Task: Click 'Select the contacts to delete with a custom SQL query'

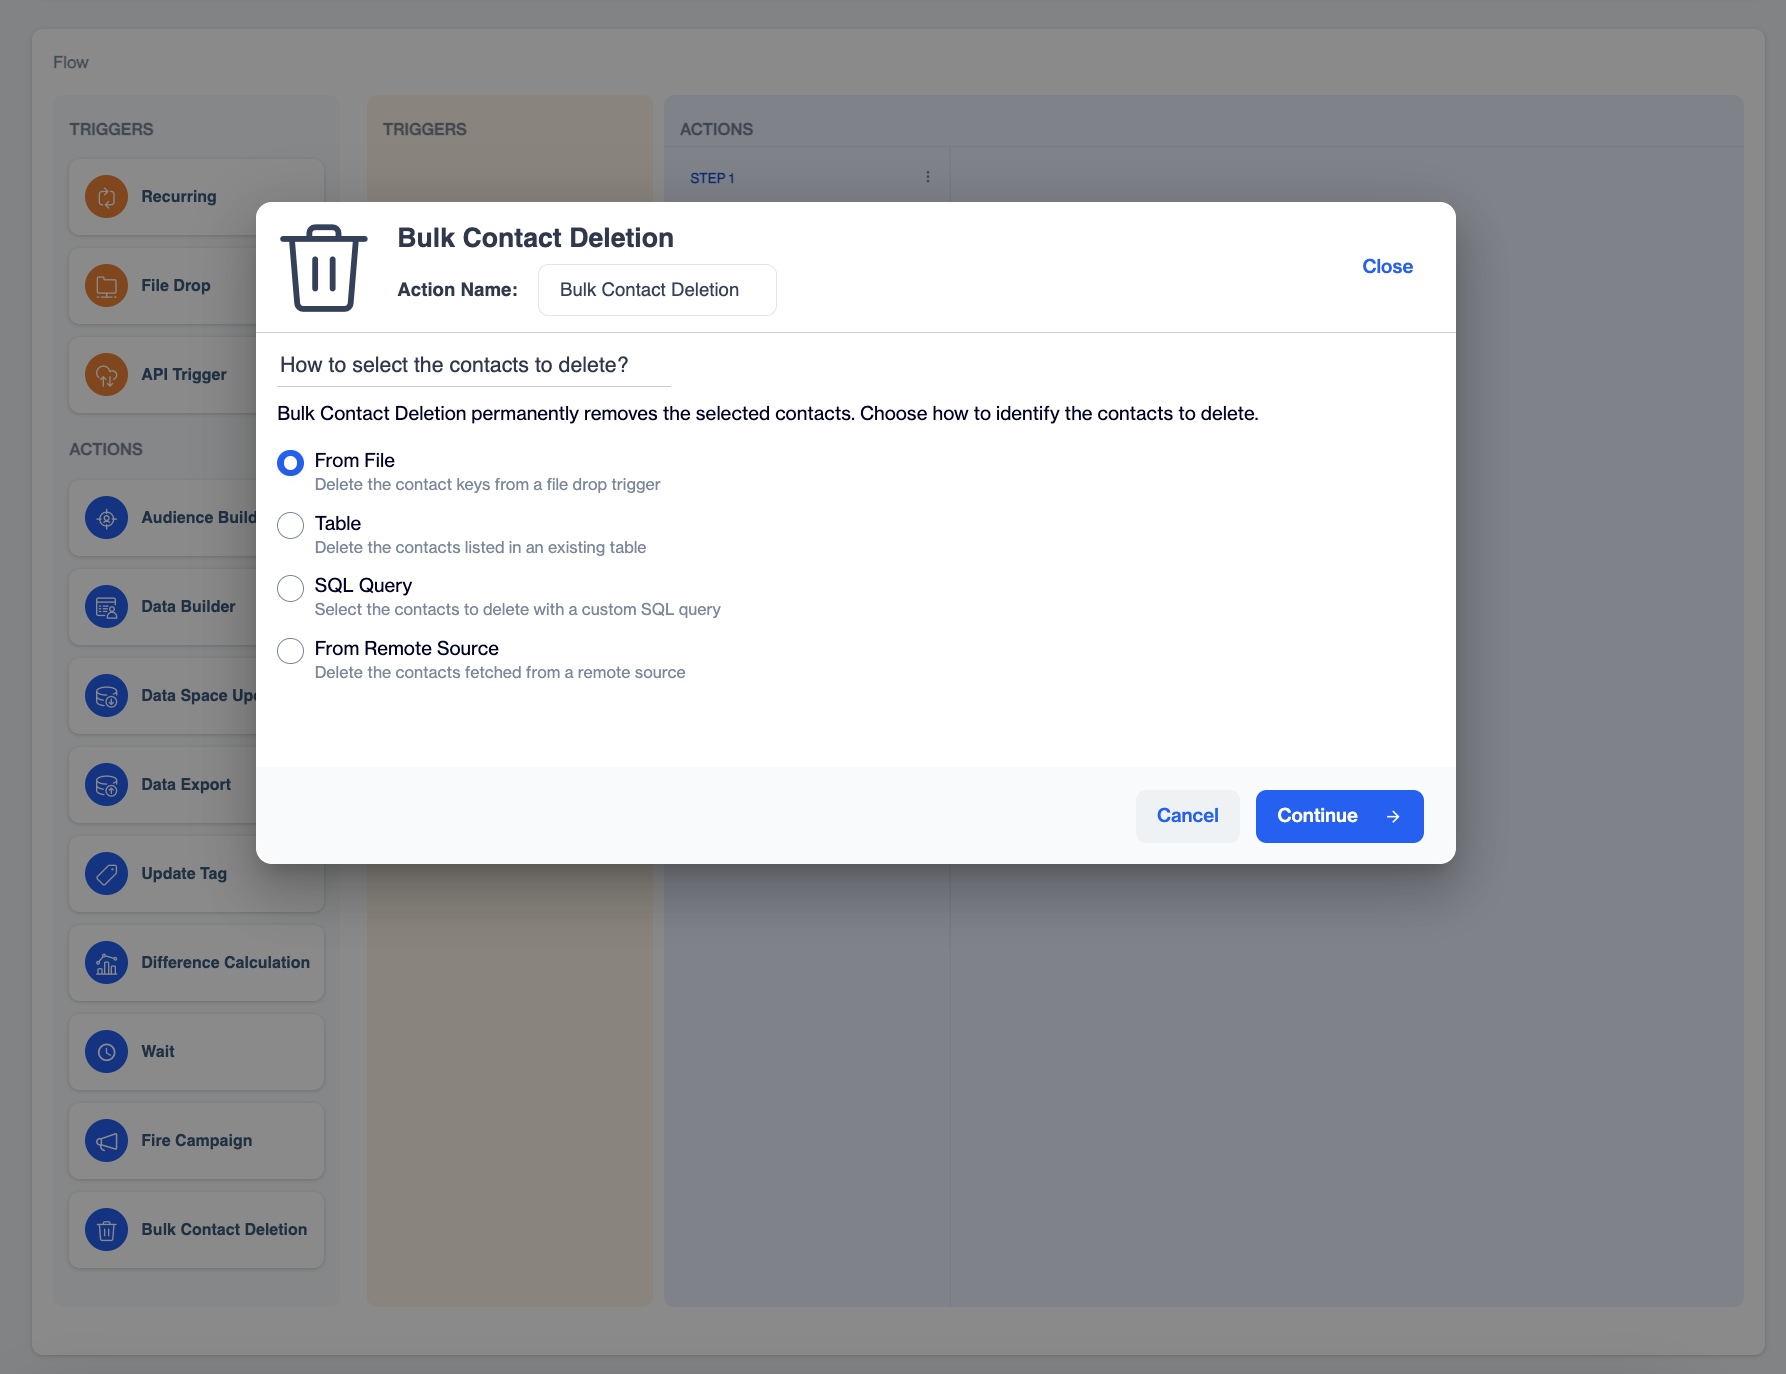Action: (x=517, y=609)
